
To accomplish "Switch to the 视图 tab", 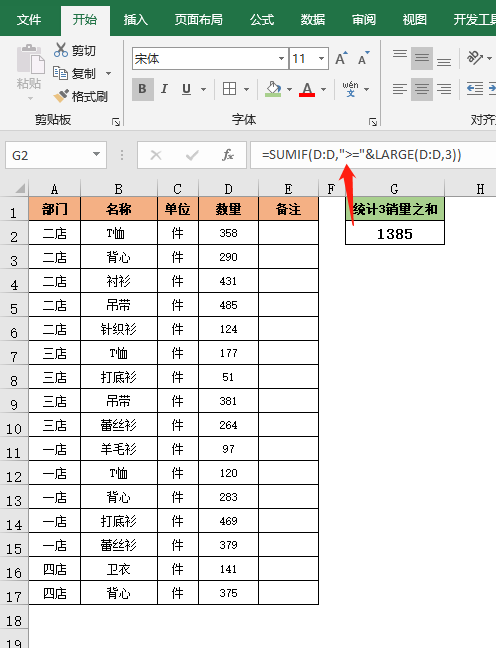I will pyautogui.click(x=415, y=19).
